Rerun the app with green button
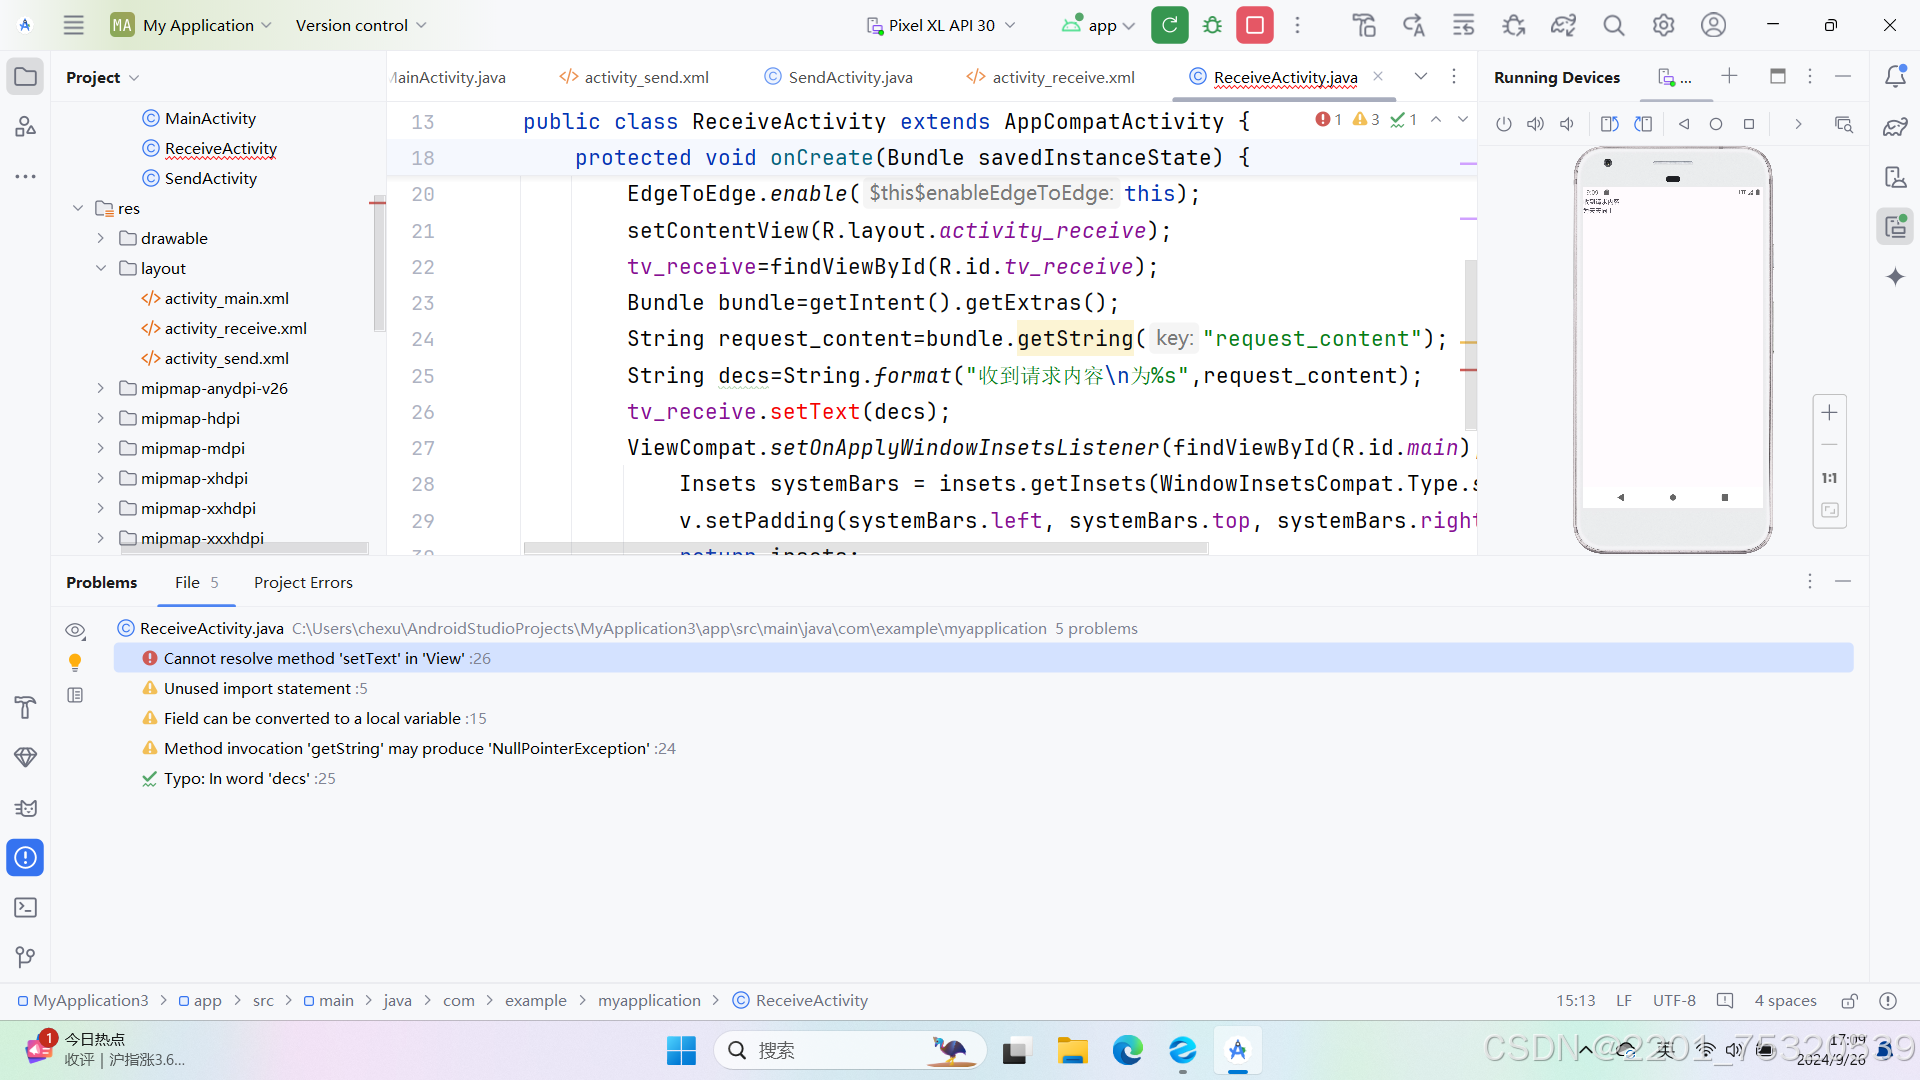The width and height of the screenshot is (1920, 1080). point(1169,25)
